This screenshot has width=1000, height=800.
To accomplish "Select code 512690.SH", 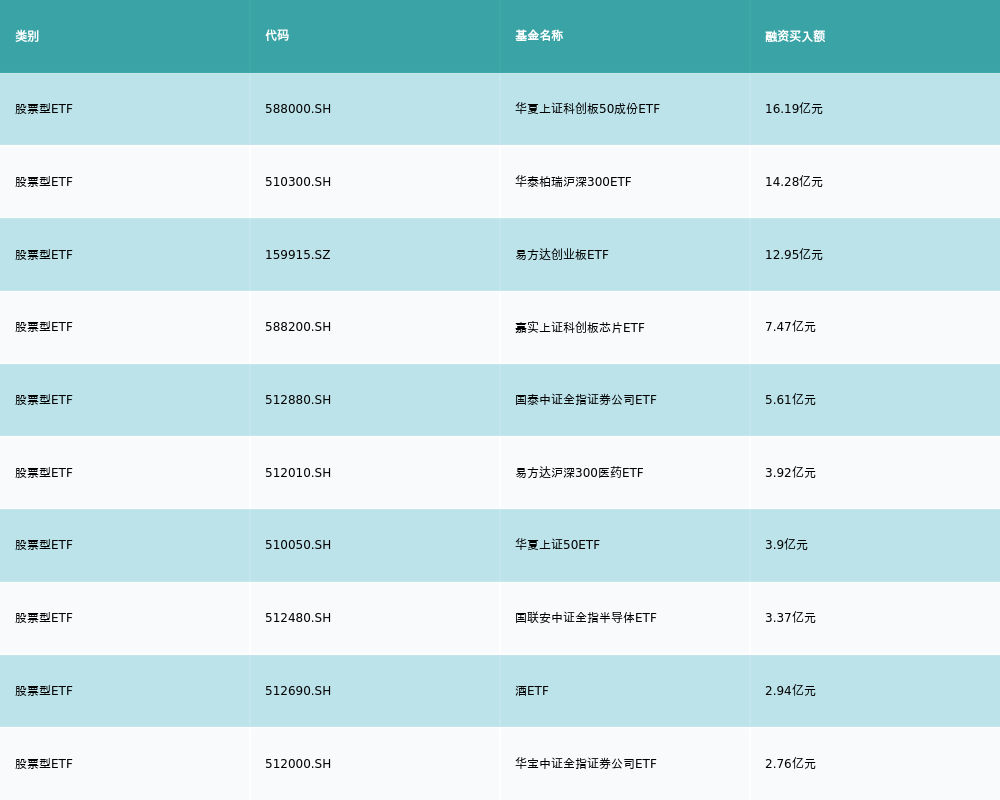I will [x=298, y=691].
